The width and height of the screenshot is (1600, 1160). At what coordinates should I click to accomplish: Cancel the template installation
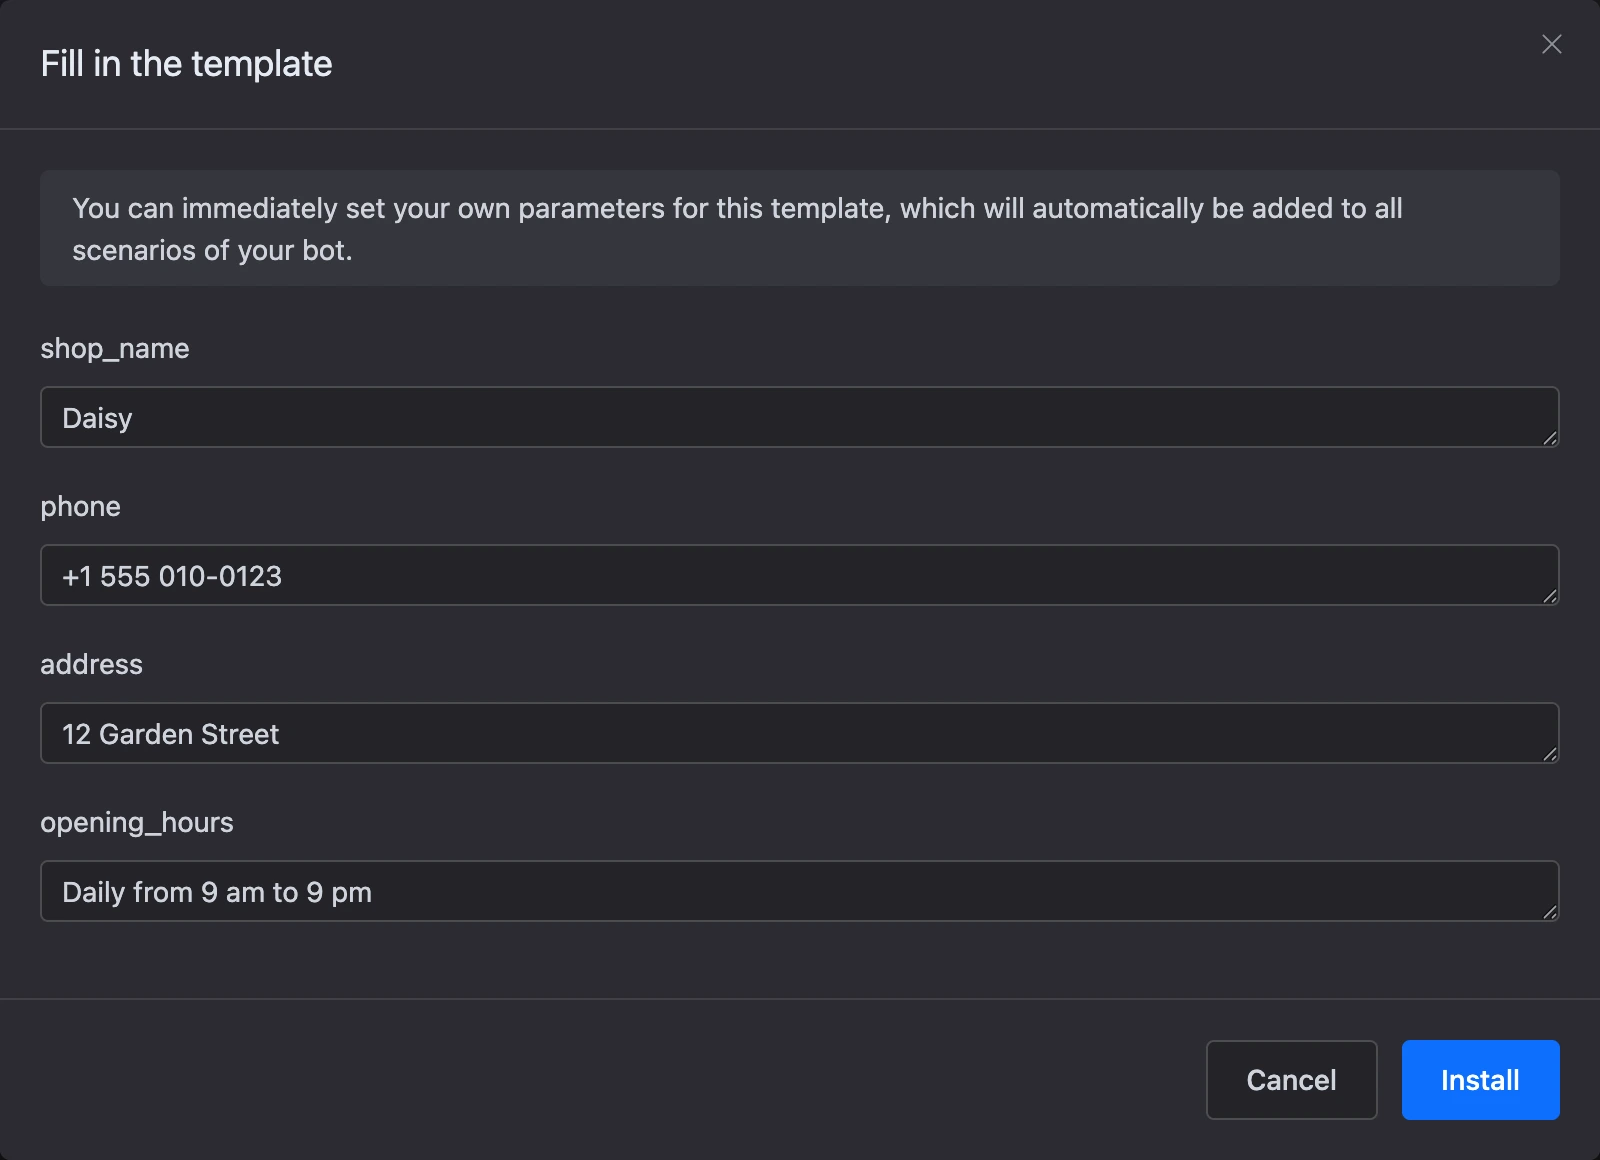[1291, 1080]
